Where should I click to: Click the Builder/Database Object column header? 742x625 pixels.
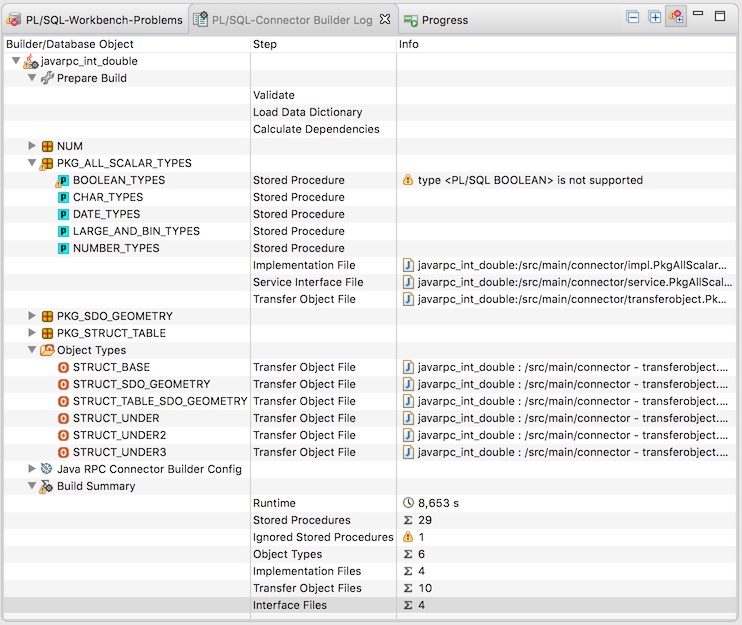127,44
